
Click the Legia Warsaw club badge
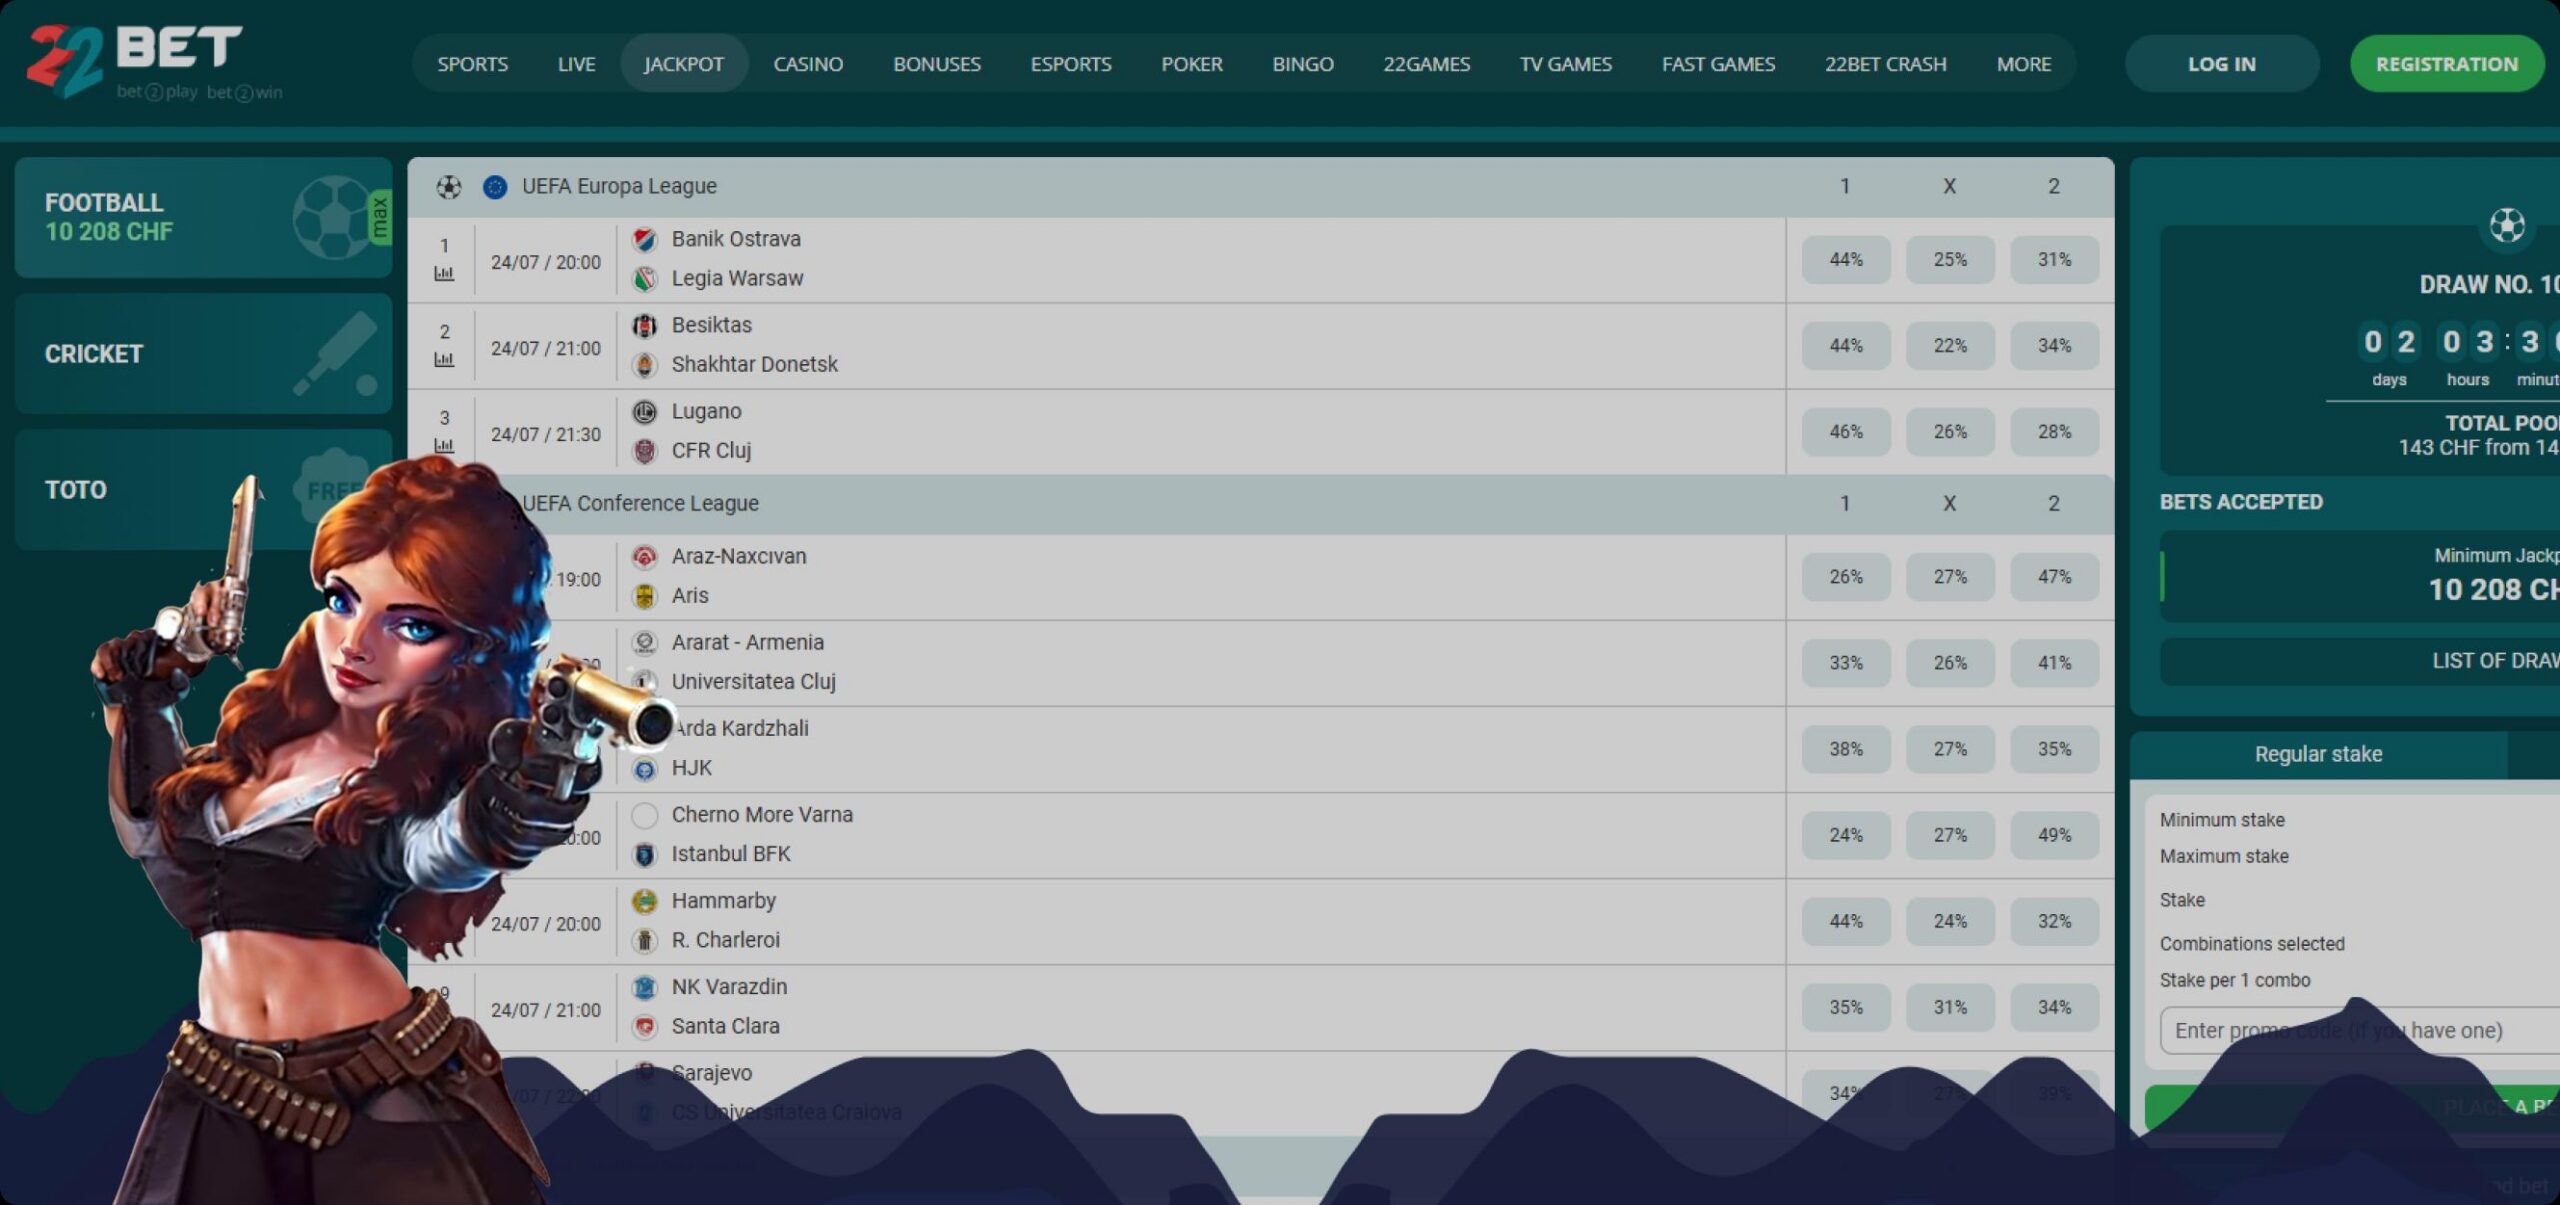coord(645,279)
